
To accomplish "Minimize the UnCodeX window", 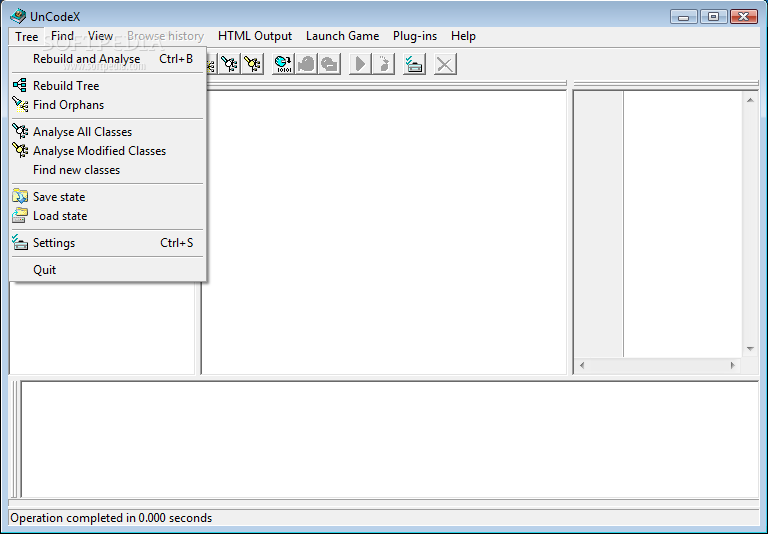I will point(684,17).
